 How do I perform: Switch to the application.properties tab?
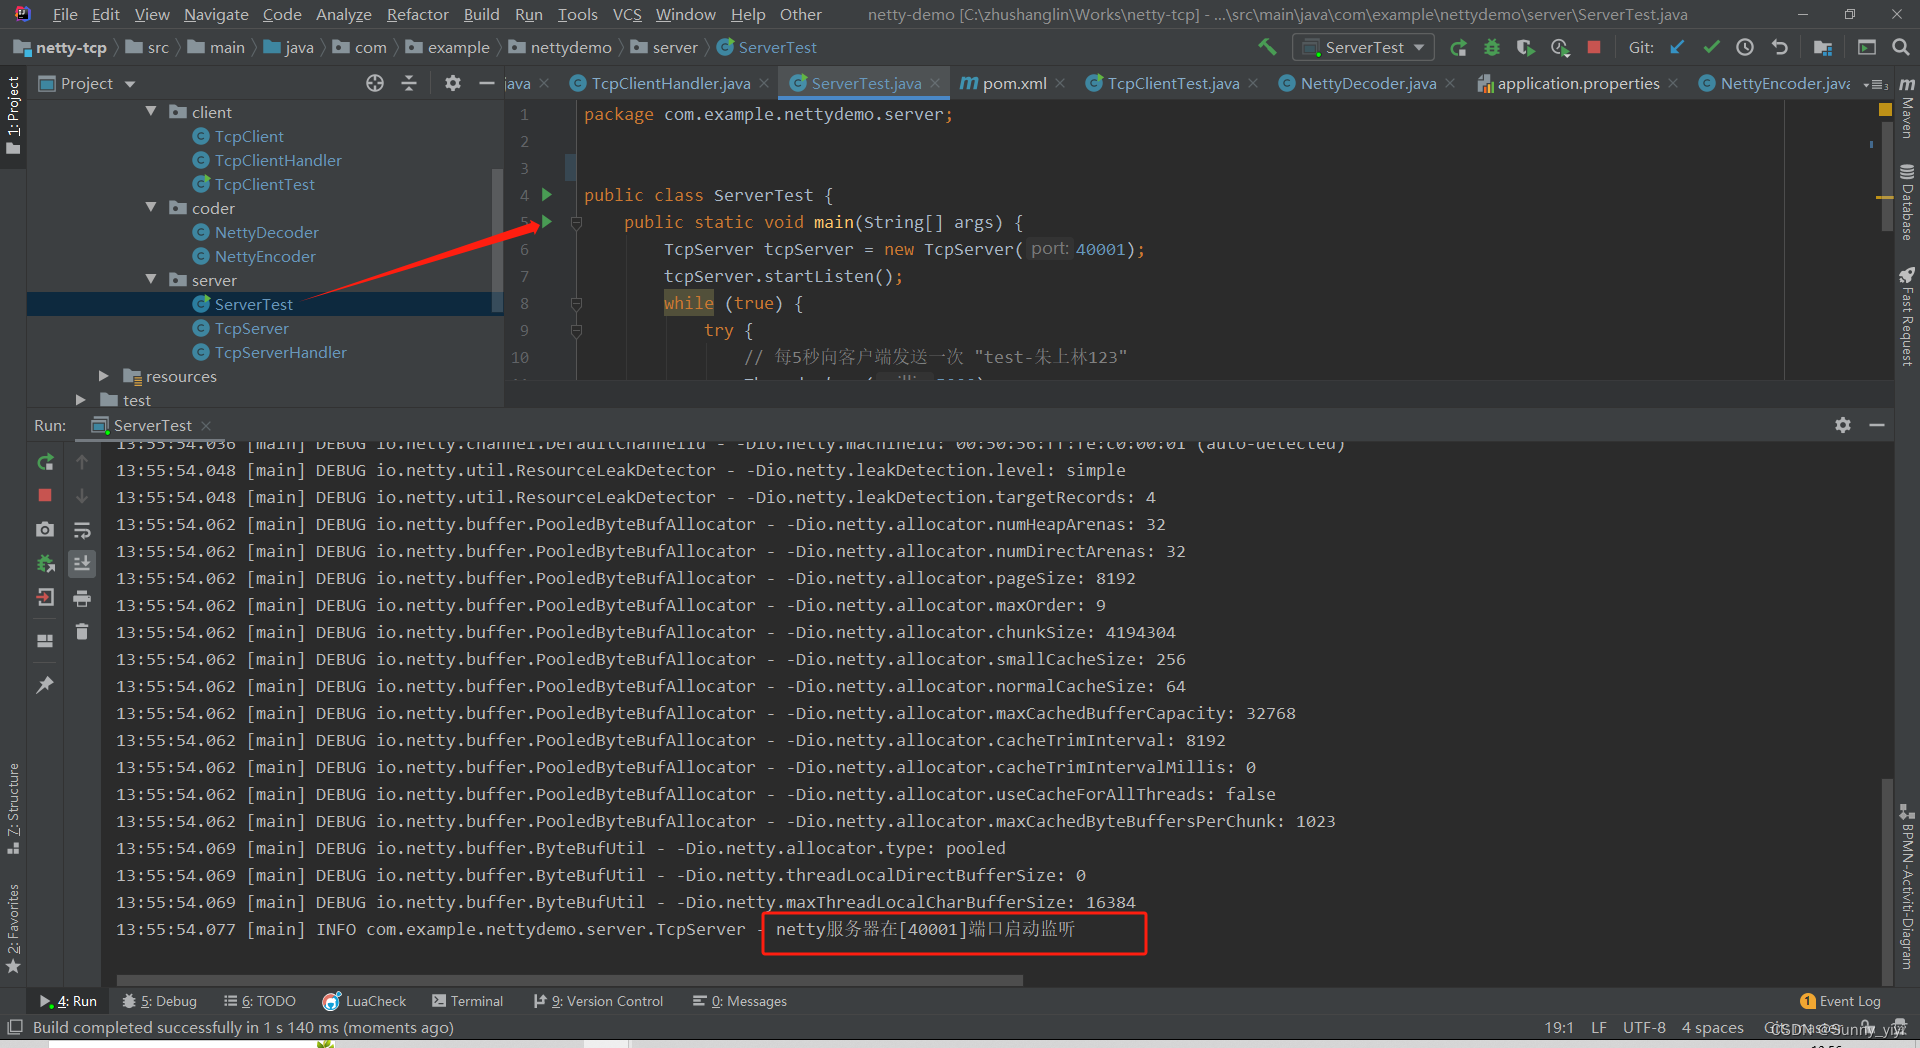pos(1577,83)
